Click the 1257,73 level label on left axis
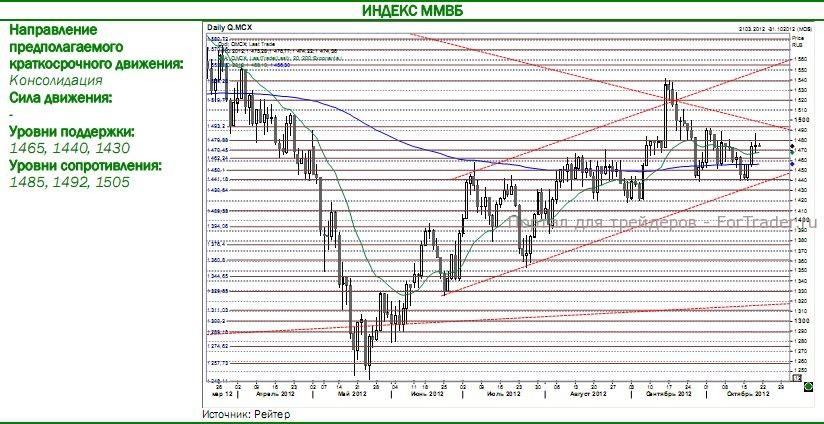Image resolution: width=824 pixels, height=424 pixels. (218, 363)
